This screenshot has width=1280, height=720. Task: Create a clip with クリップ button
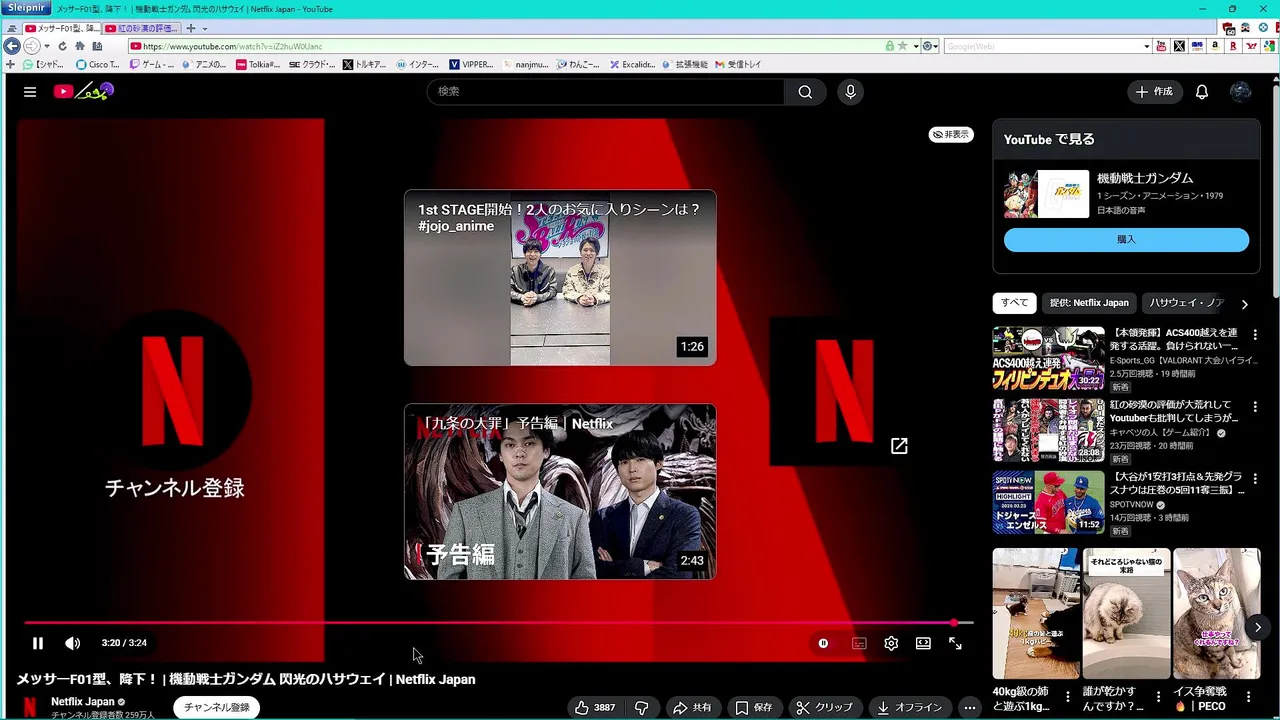[824, 707]
